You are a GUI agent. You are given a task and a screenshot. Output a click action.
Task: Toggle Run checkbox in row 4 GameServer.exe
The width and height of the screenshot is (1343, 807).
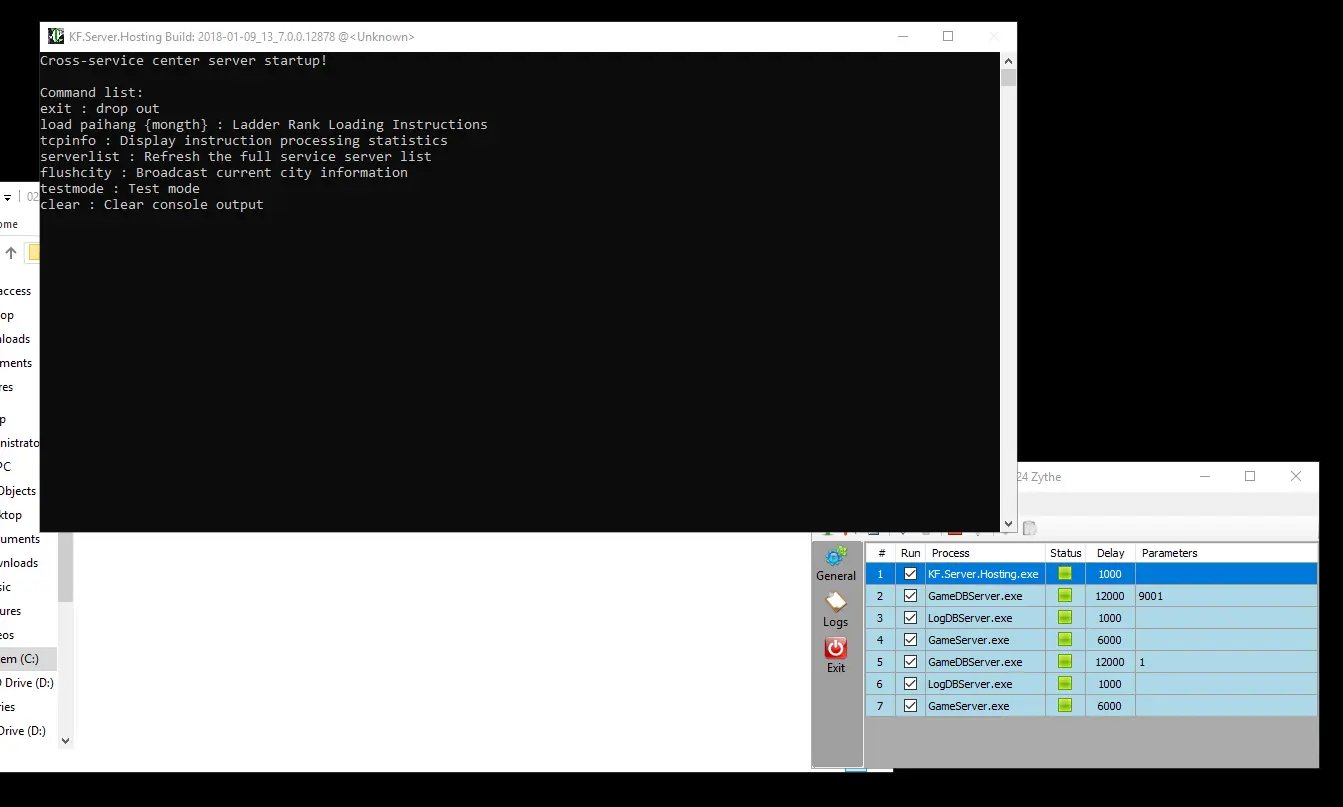(x=910, y=640)
